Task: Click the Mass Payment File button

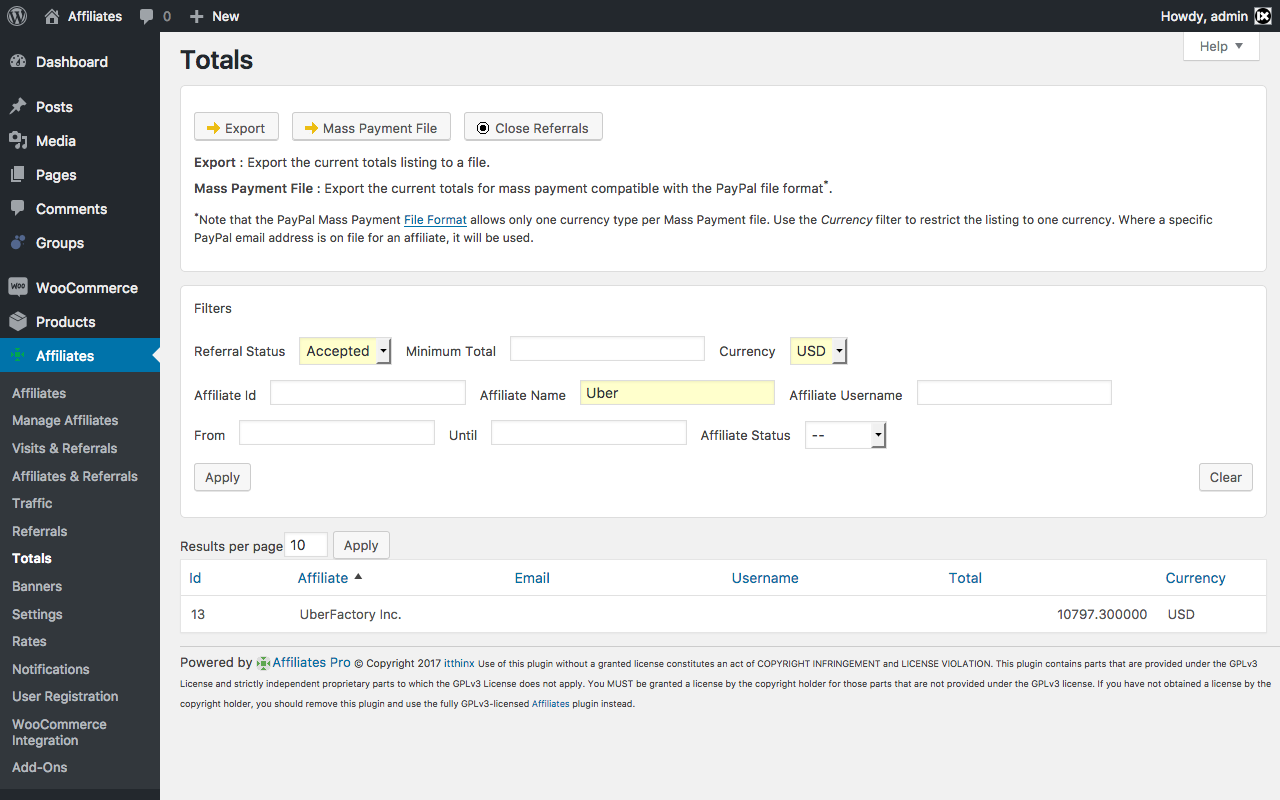Action: [x=371, y=127]
